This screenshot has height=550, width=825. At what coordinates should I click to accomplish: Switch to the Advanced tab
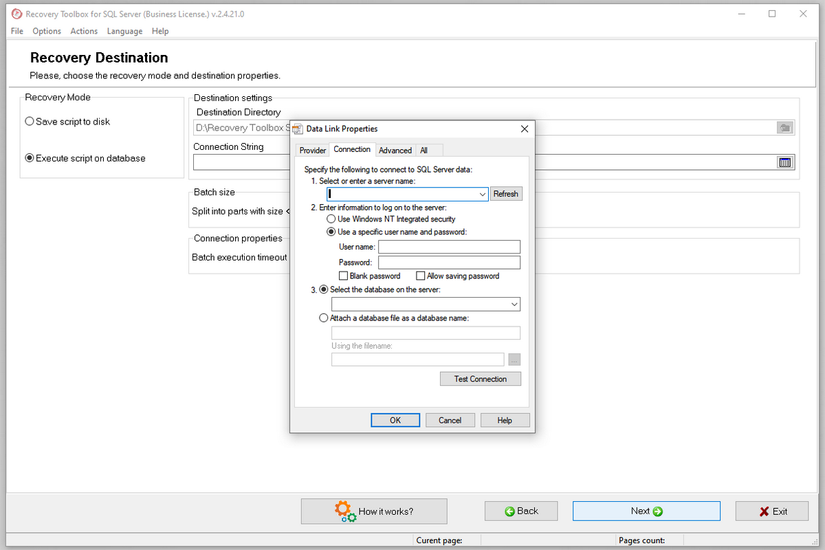(395, 151)
